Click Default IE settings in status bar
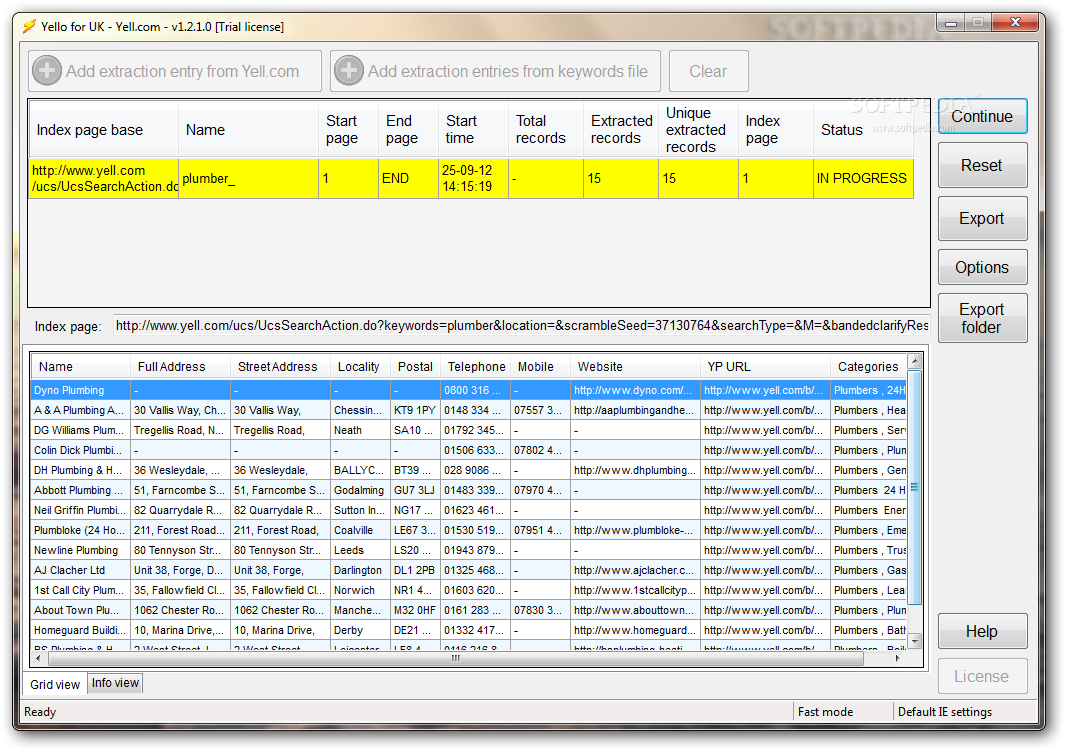Image resolution: width=1066 pixels, height=751 pixels. click(944, 712)
